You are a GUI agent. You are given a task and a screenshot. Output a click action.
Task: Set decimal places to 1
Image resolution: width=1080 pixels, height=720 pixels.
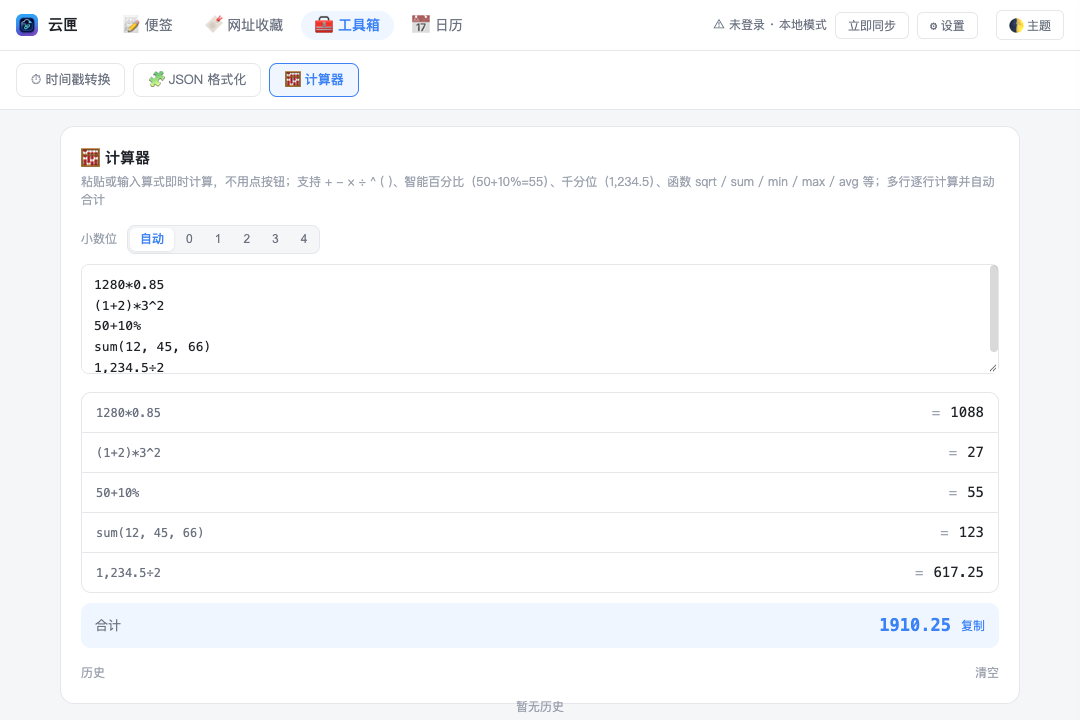[x=218, y=239]
